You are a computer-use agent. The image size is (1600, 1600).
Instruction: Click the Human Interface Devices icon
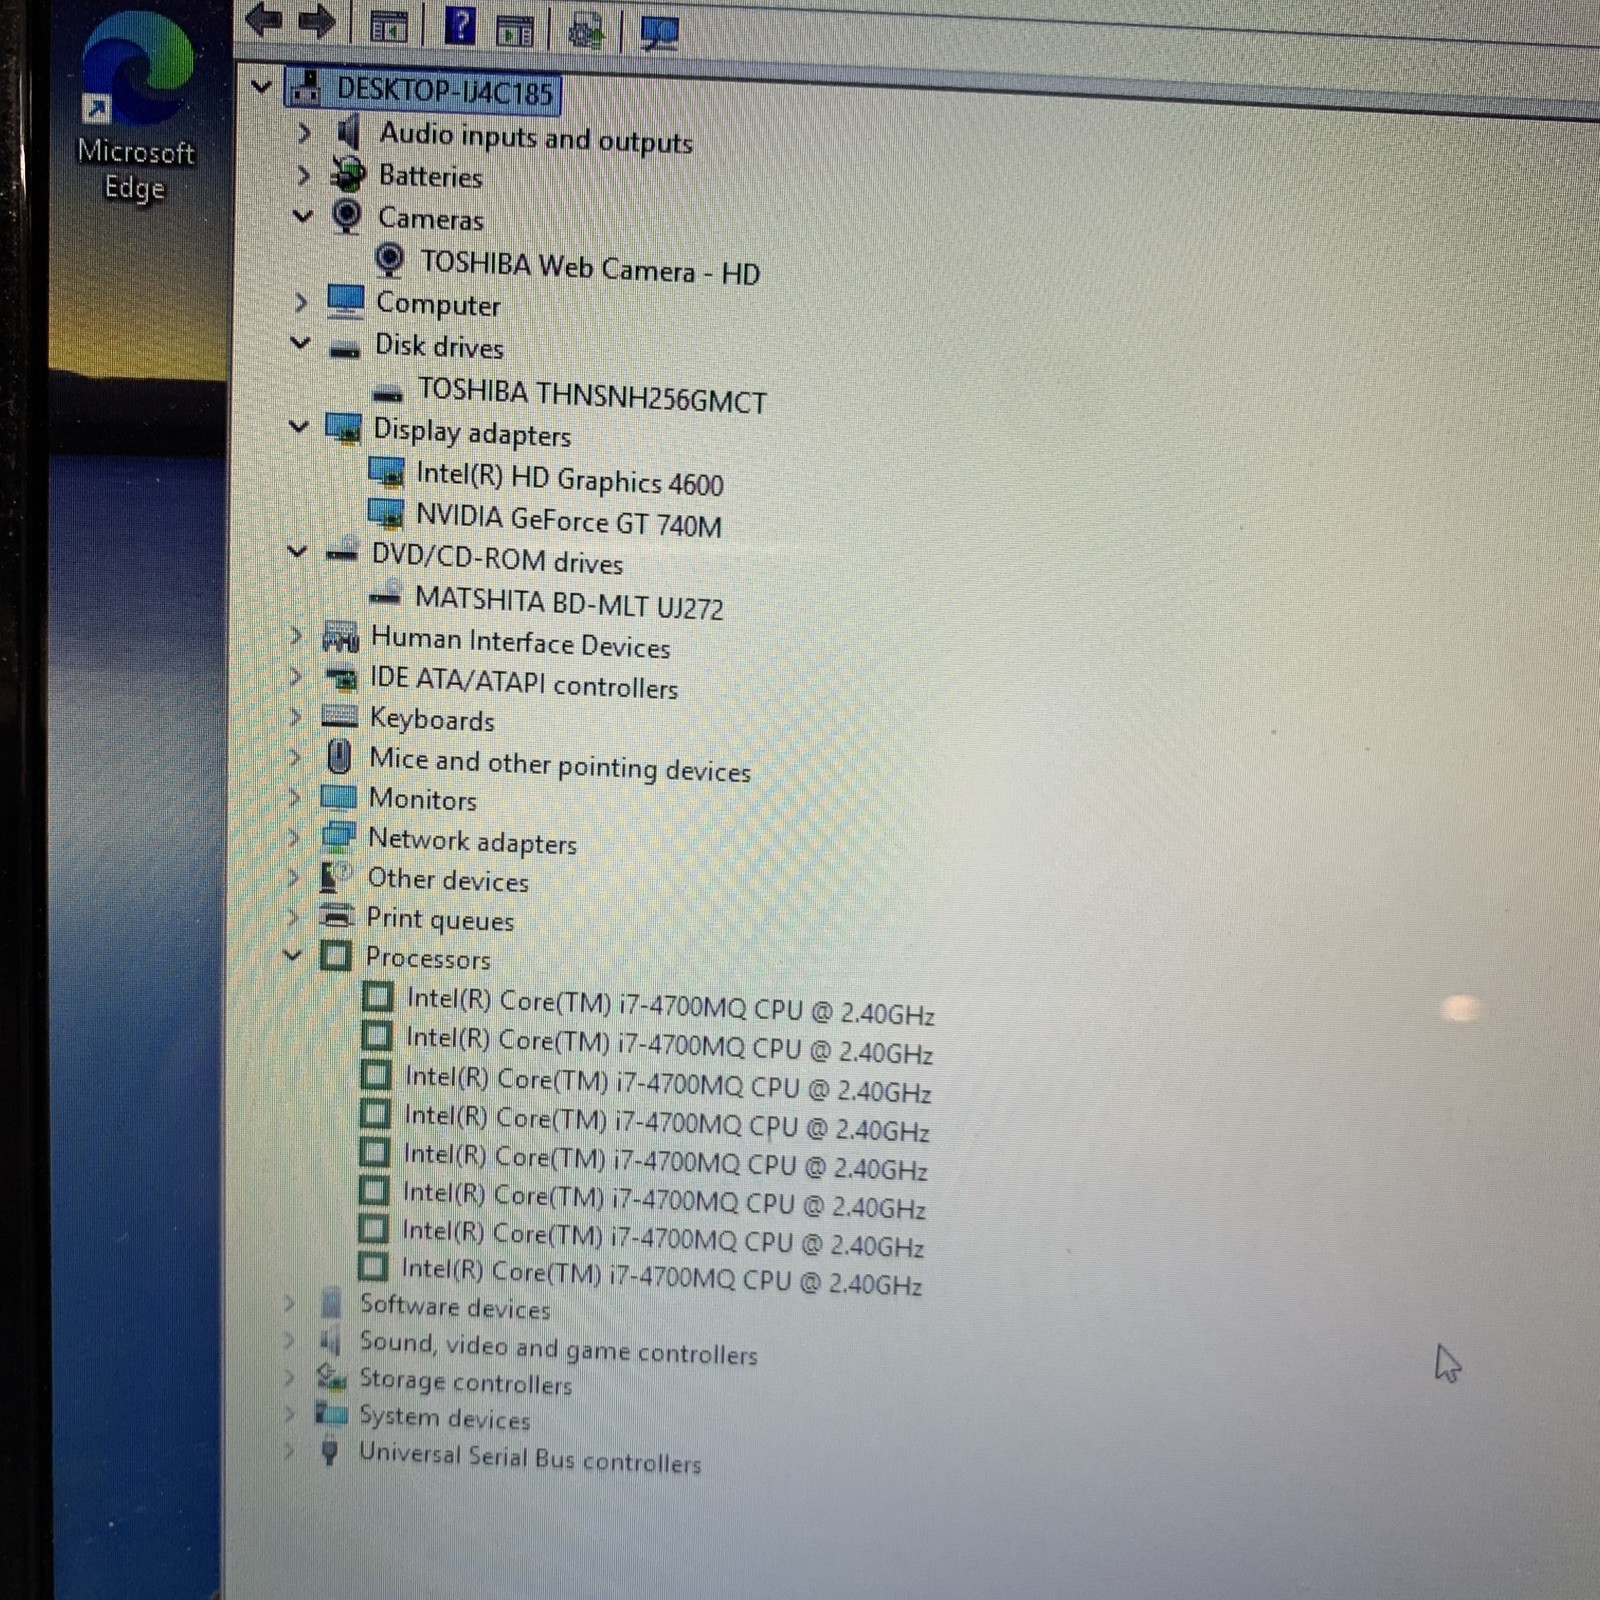point(340,636)
